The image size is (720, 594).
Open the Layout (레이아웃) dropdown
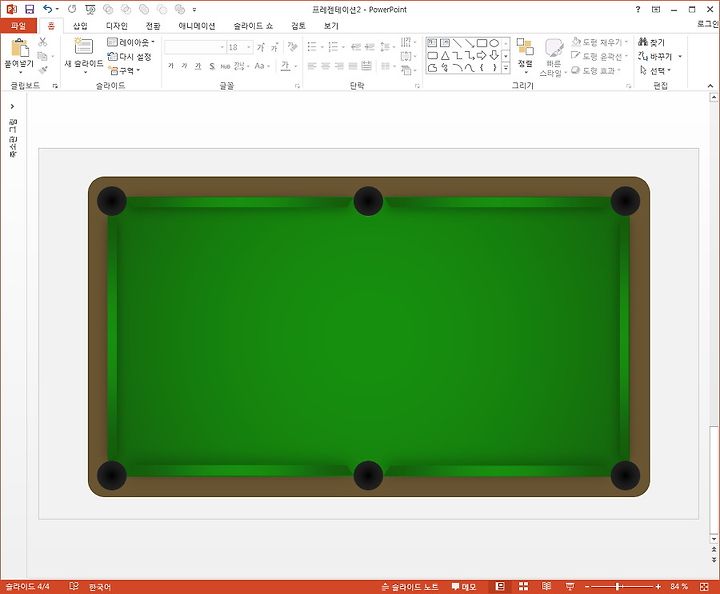click(131, 42)
